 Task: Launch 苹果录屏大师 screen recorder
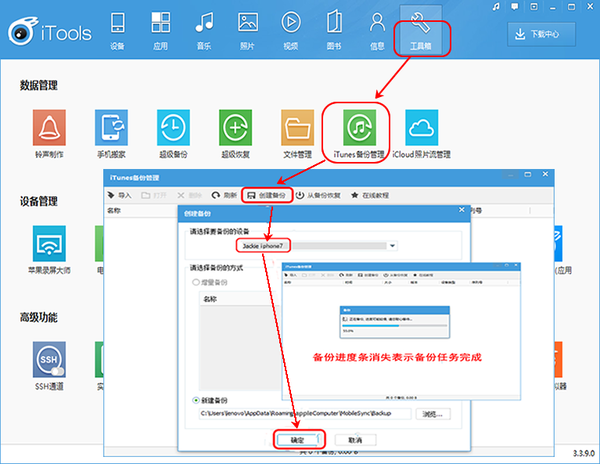point(49,250)
